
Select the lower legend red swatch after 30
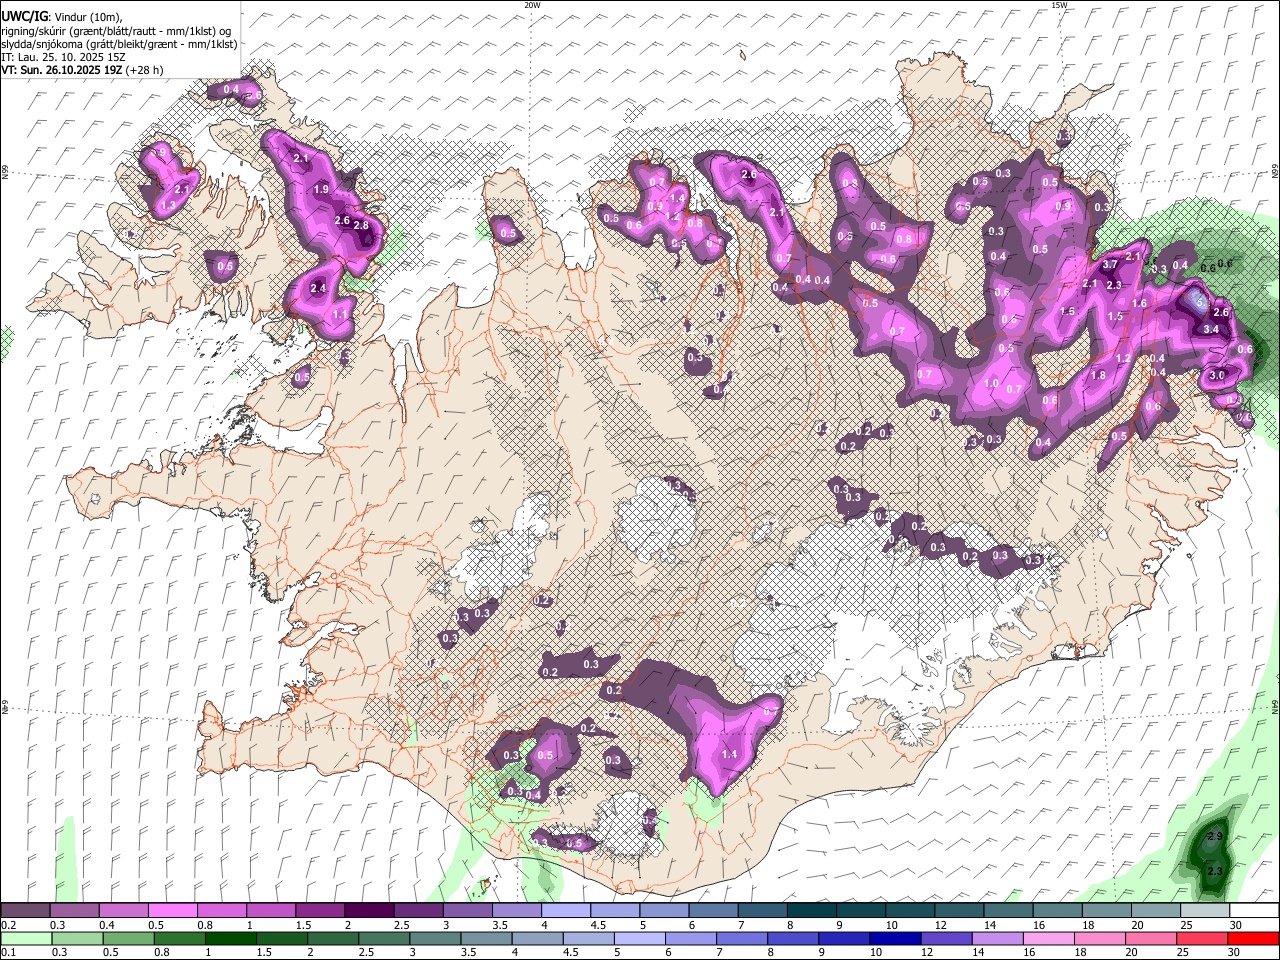click(1253, 939)
